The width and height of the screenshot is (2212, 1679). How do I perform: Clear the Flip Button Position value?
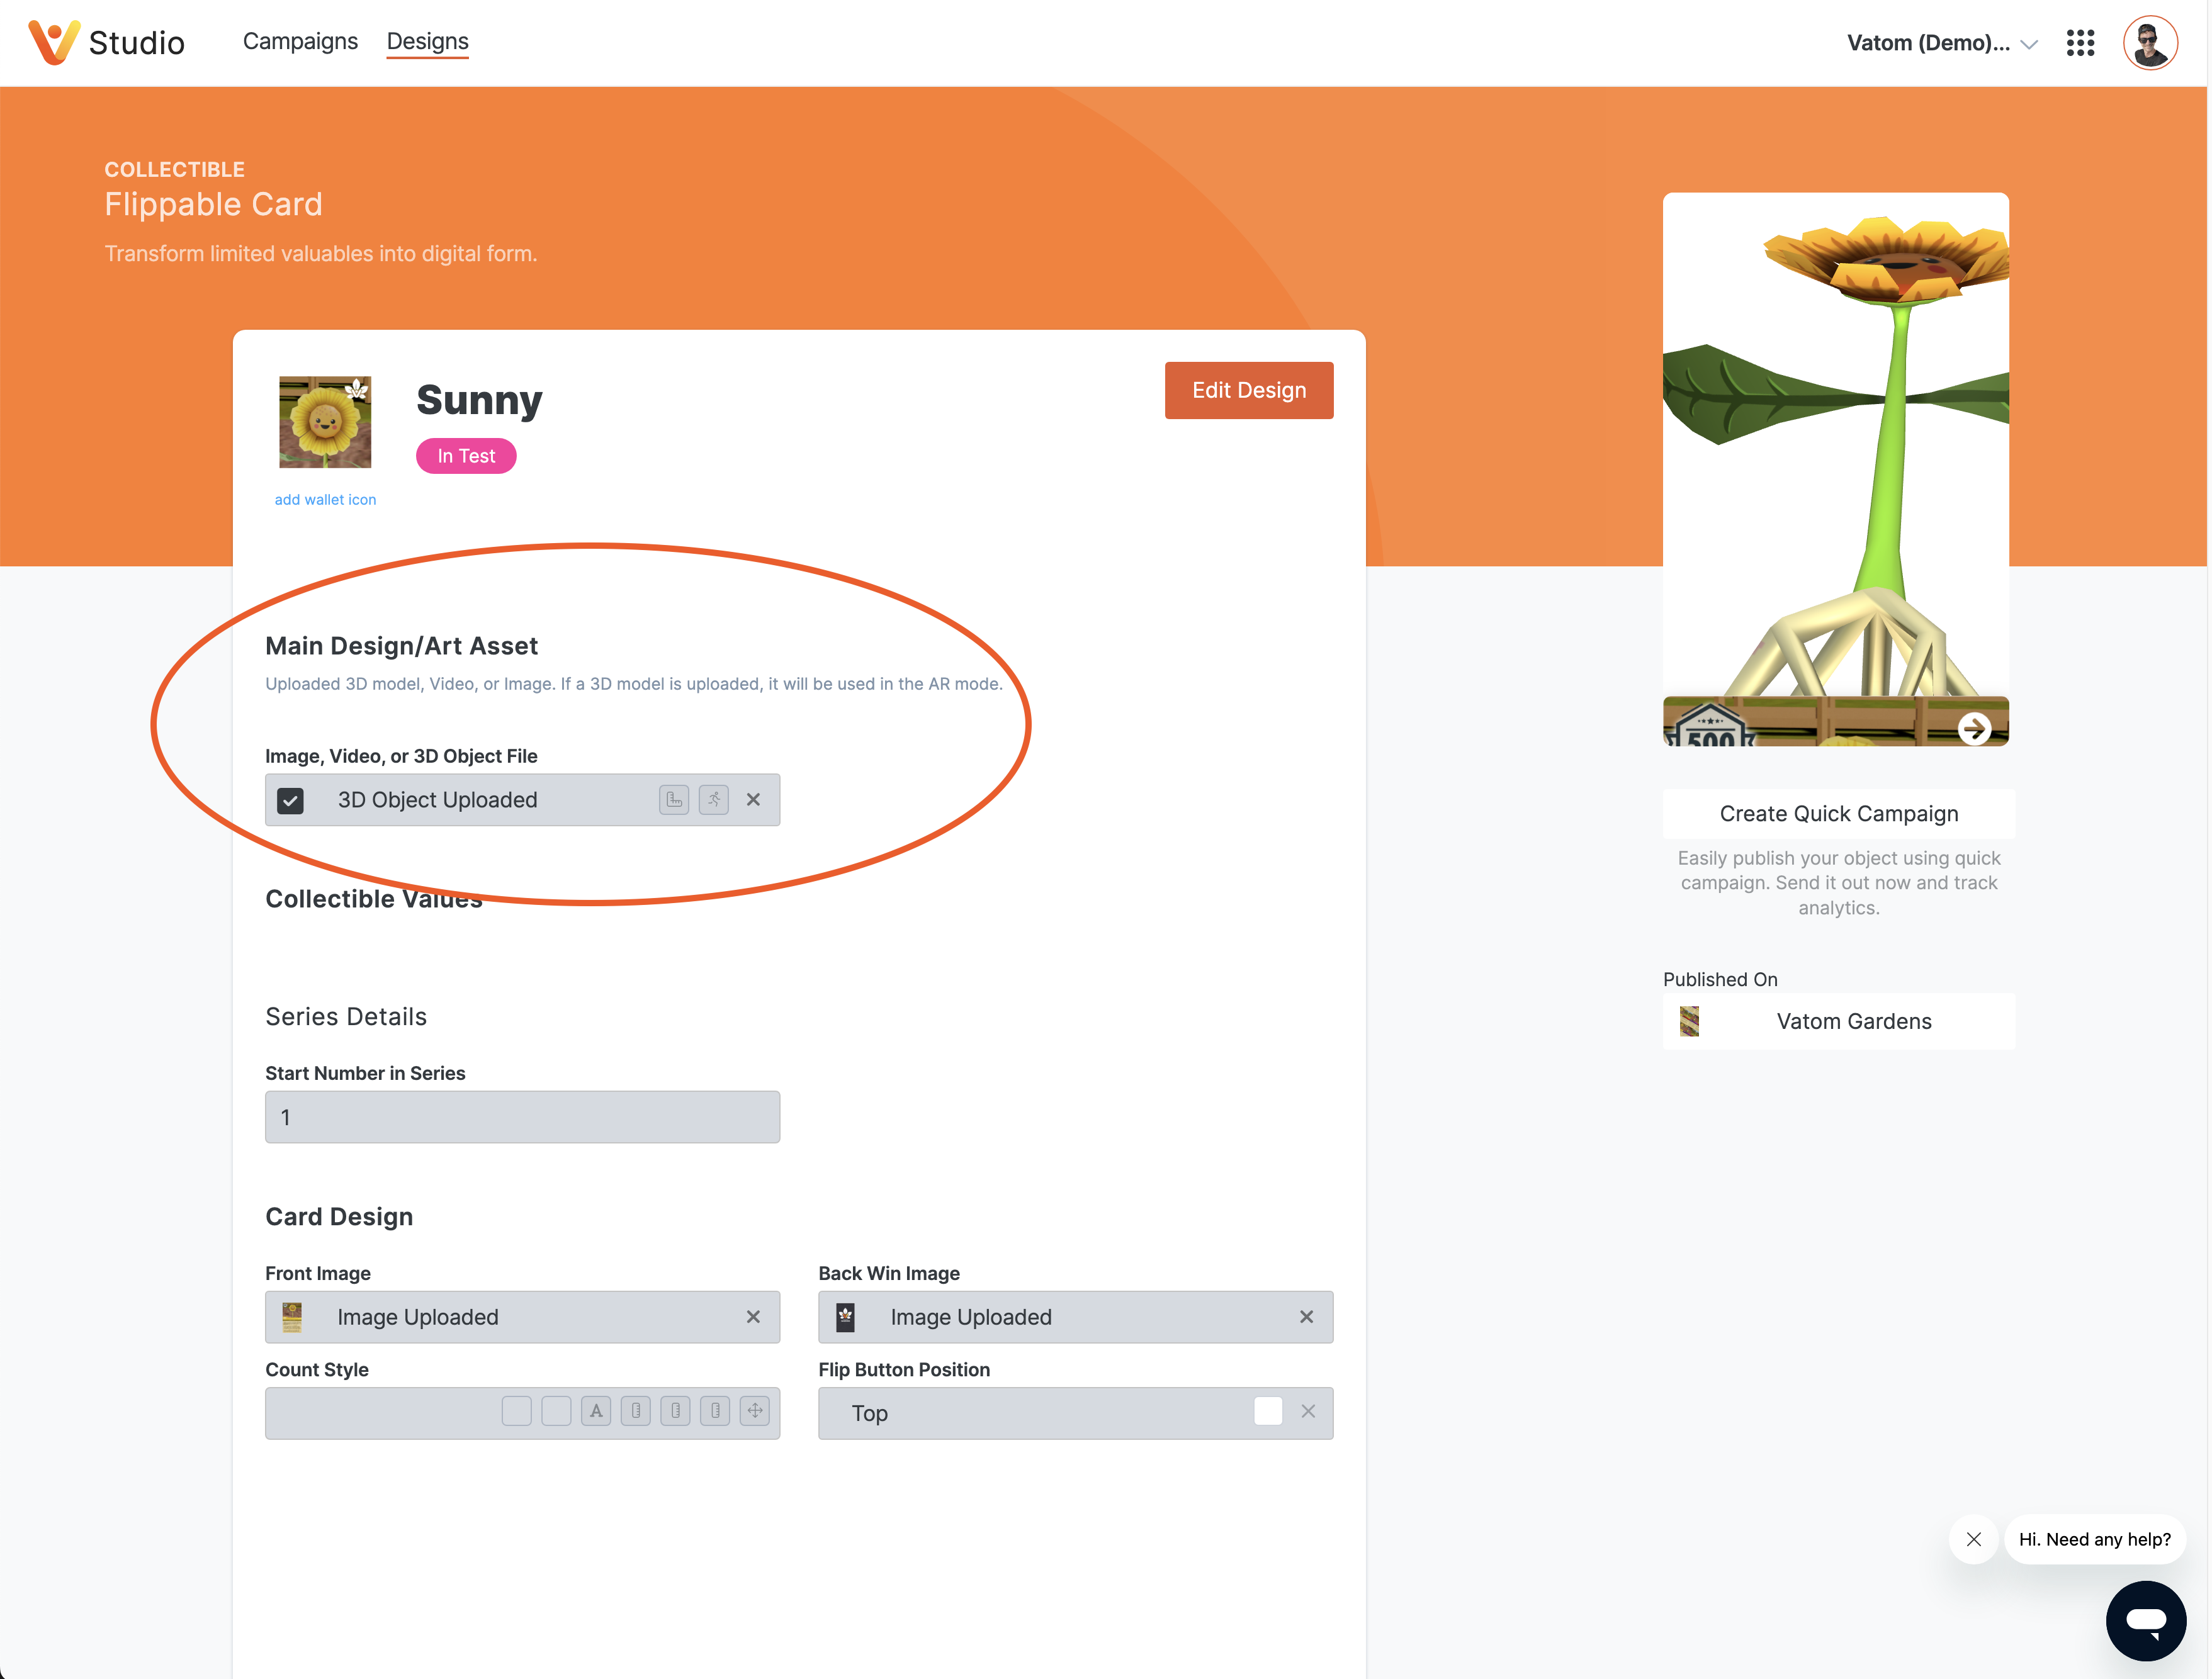[x=1308, y=1411]
